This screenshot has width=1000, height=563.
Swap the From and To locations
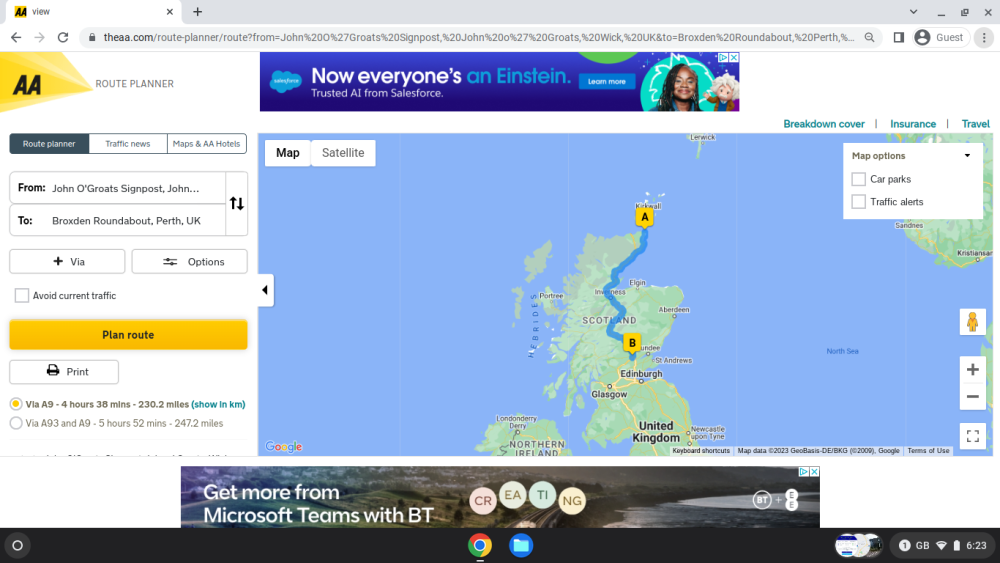[x=237, y=203]
